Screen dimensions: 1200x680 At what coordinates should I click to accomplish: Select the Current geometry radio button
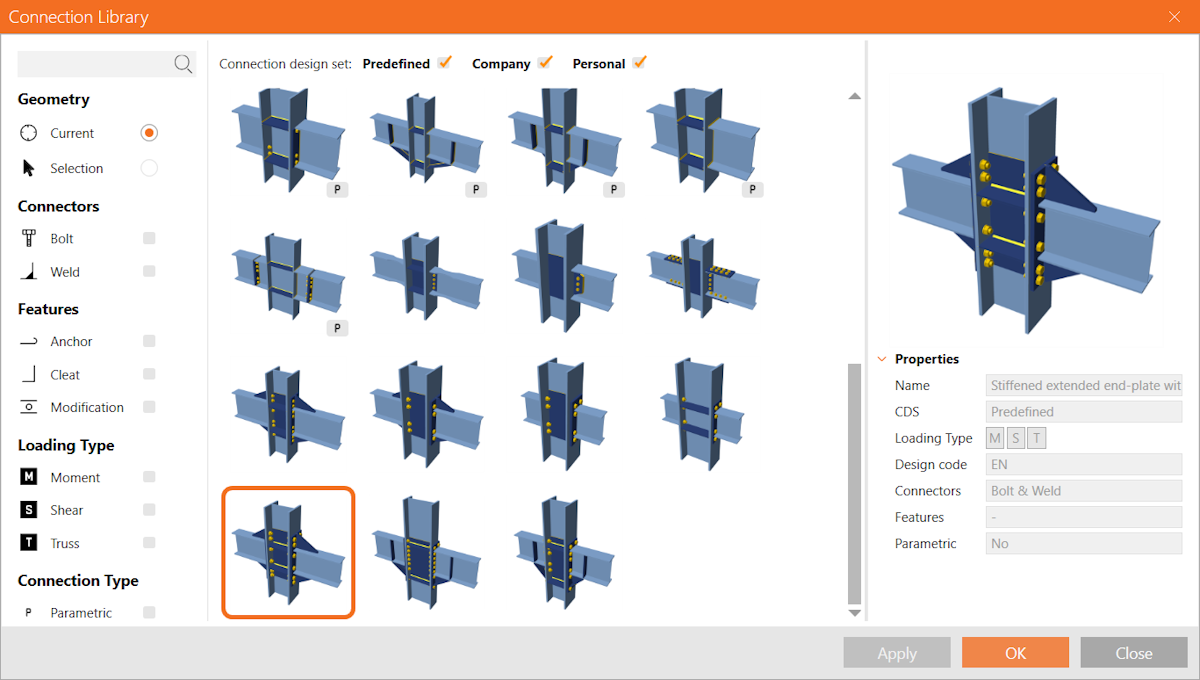pos(149,133)
